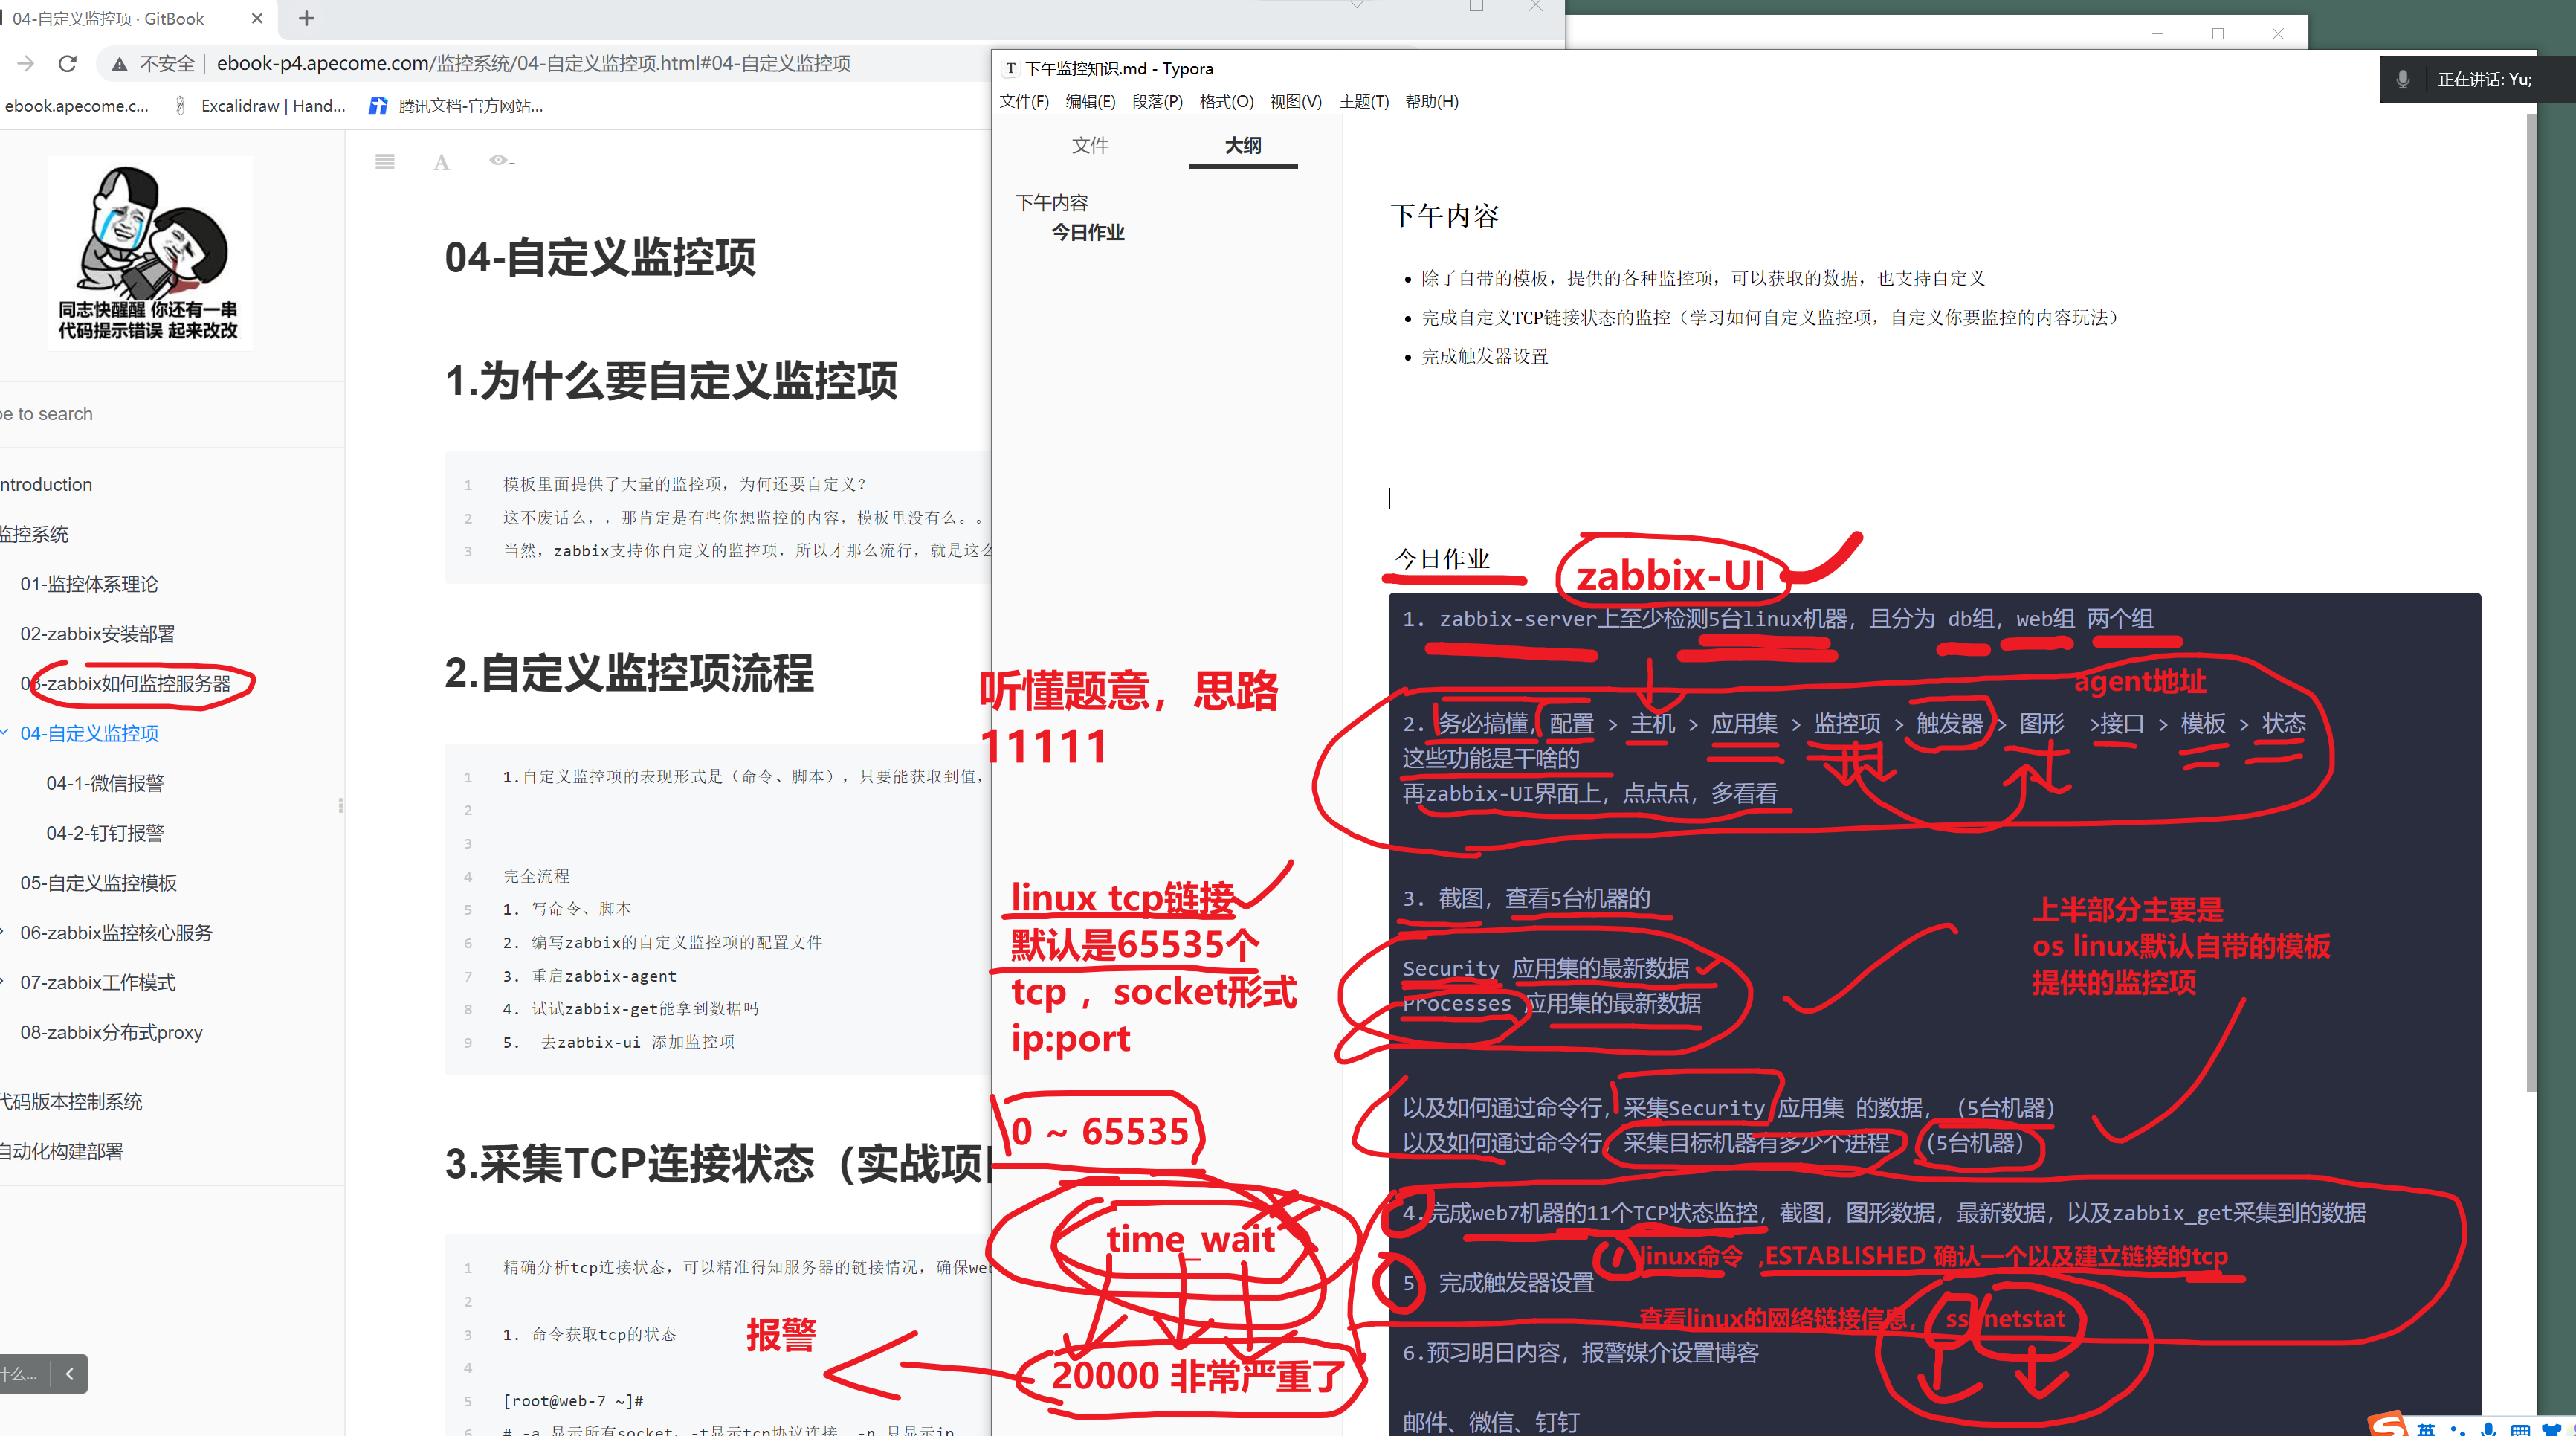Open Typora 视图(V) menu
Viewport: 2576px width, 1436px height.
click(1295, 101)
